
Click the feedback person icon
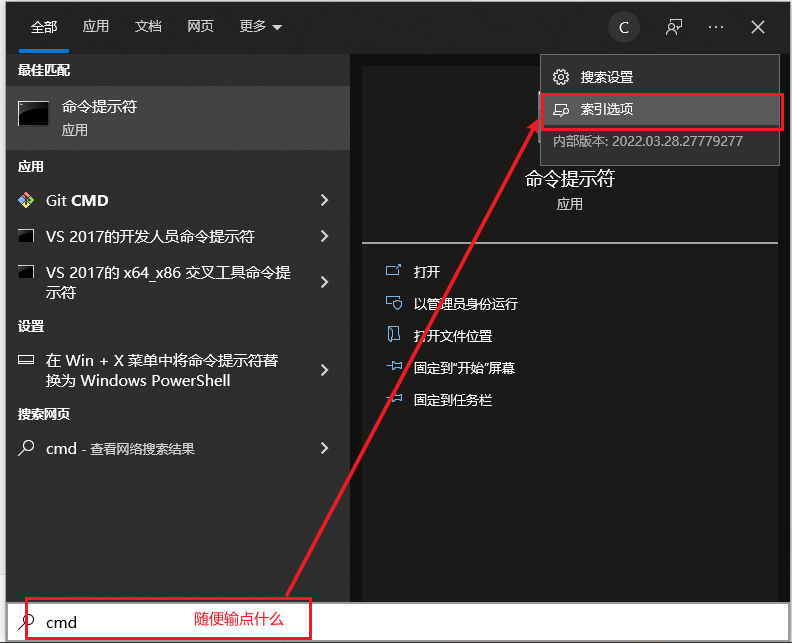click(673, 27)
